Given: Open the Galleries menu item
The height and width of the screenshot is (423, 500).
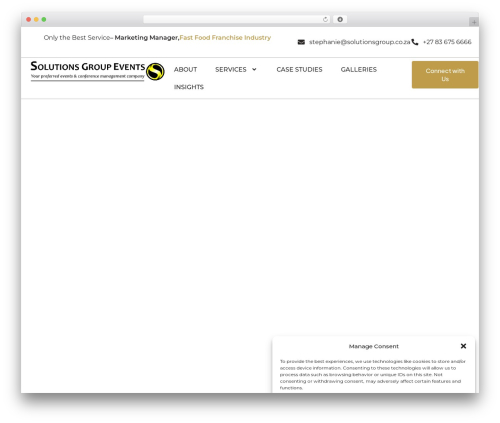Looking at the screenshot, I should pos(359,69).
